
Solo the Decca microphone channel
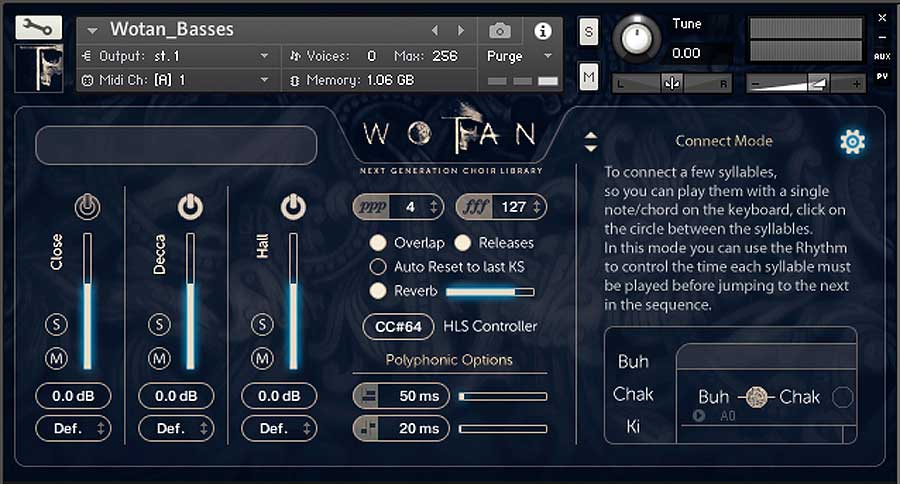(x=159, y=324)
